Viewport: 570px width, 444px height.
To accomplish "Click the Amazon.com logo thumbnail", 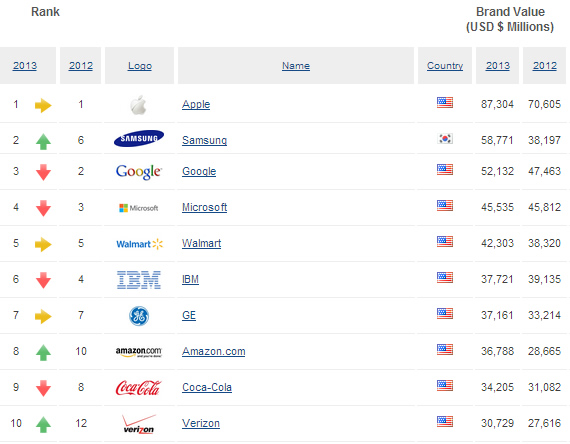I will [139, 352].
